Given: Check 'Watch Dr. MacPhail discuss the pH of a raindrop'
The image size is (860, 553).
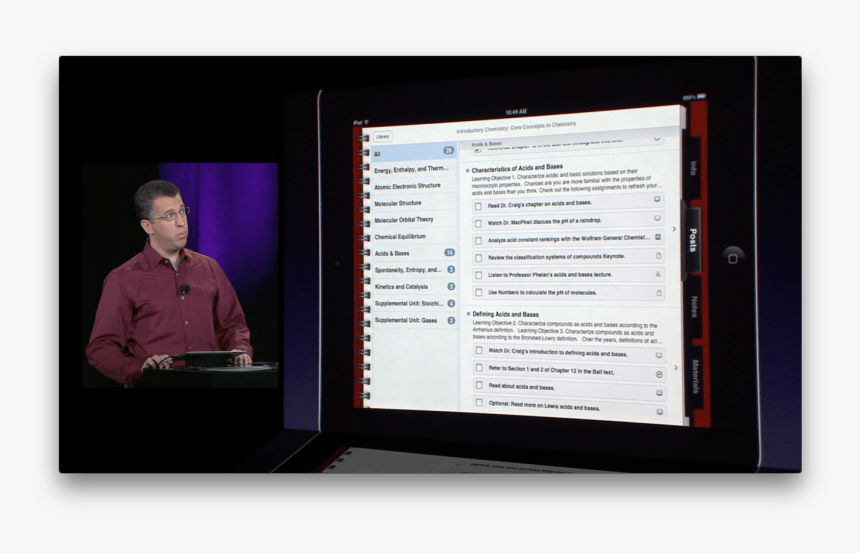Looking at the screenshot, I should [x=478, y=224].
